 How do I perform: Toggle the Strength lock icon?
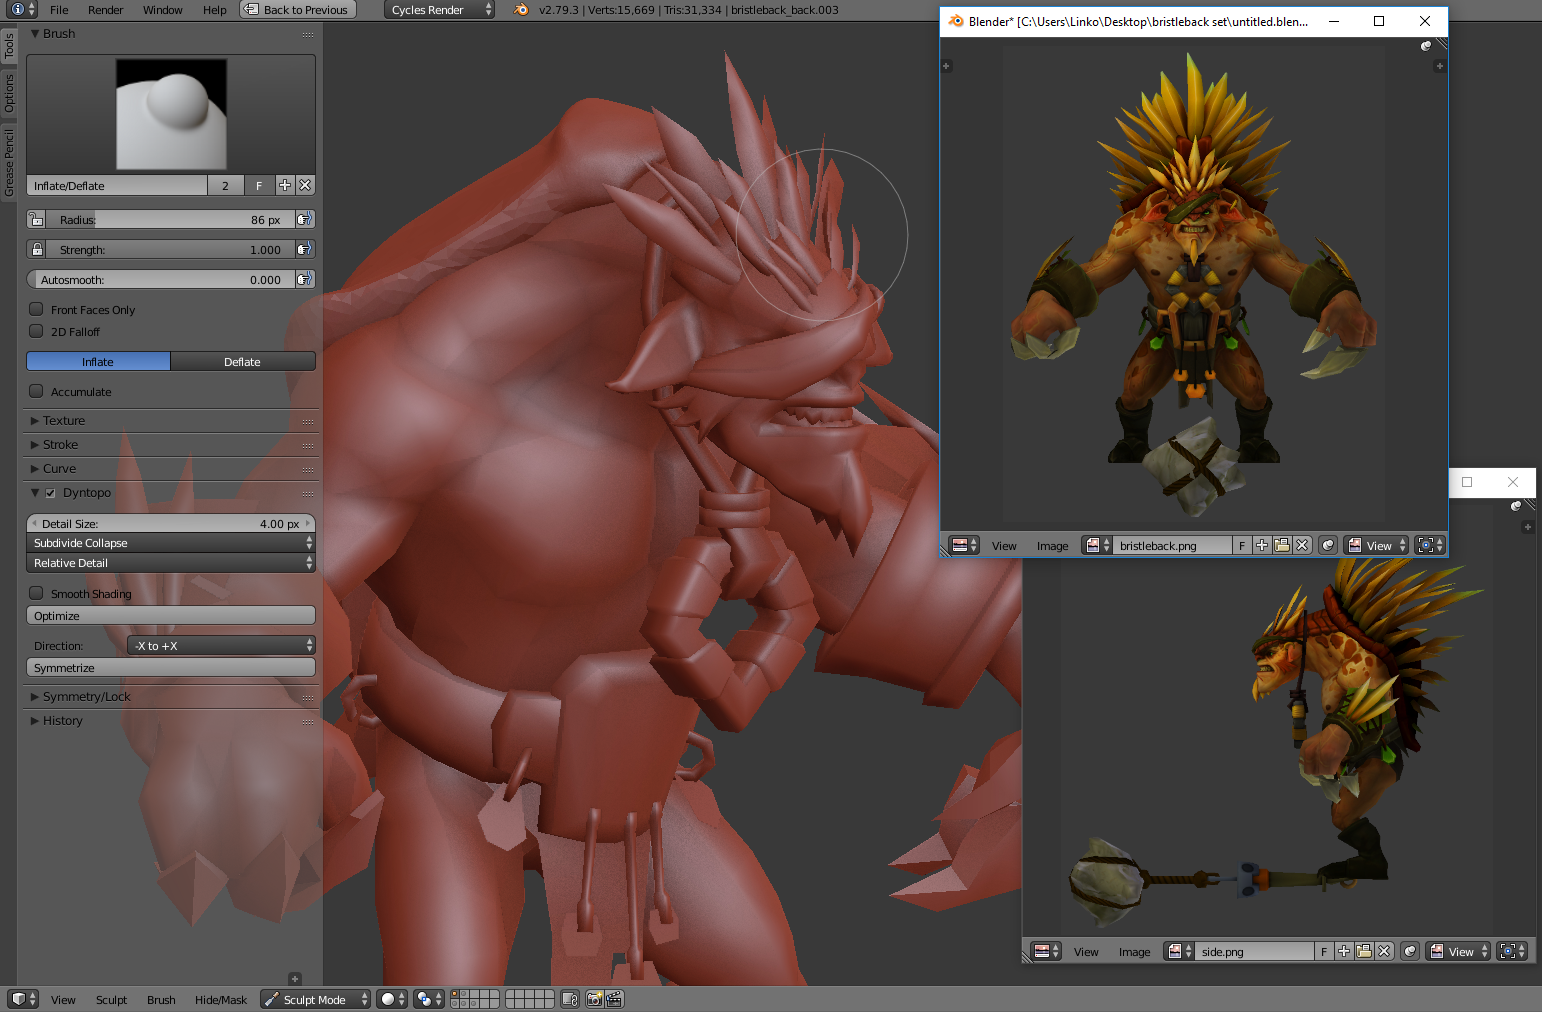tap(37, 249)
